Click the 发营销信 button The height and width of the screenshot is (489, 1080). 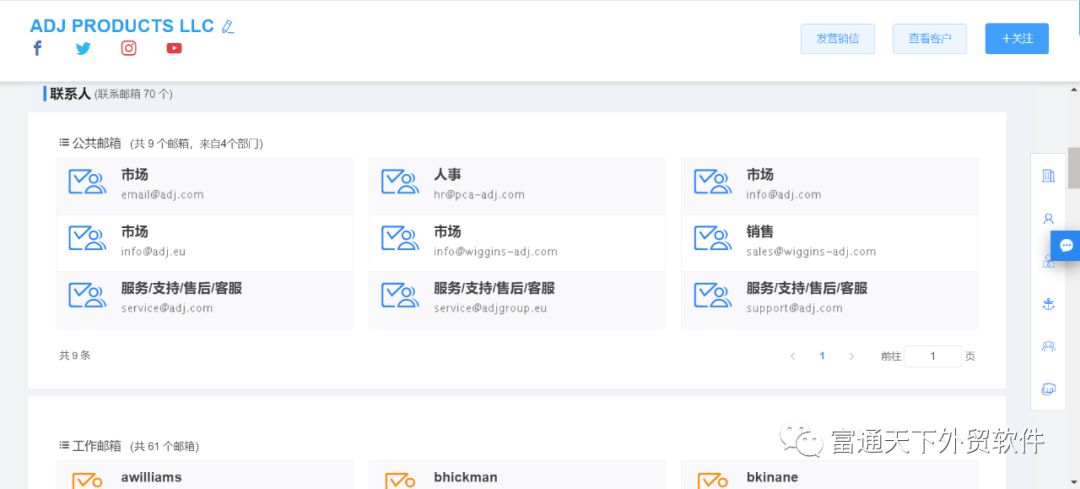[x=838, y=39]
